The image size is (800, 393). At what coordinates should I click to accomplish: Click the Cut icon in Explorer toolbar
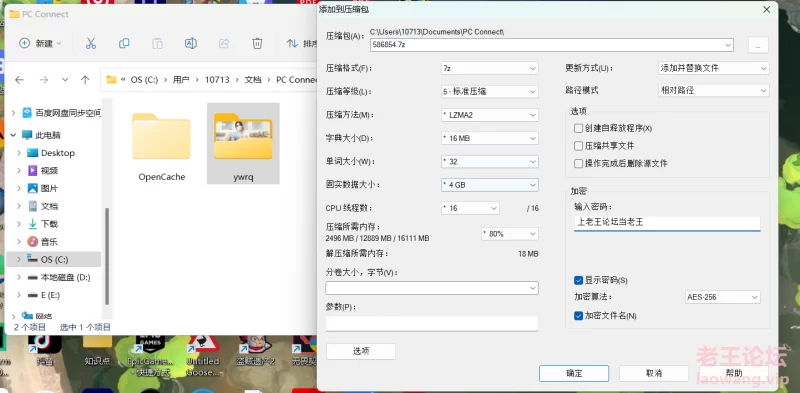click(x=91, y=43)
